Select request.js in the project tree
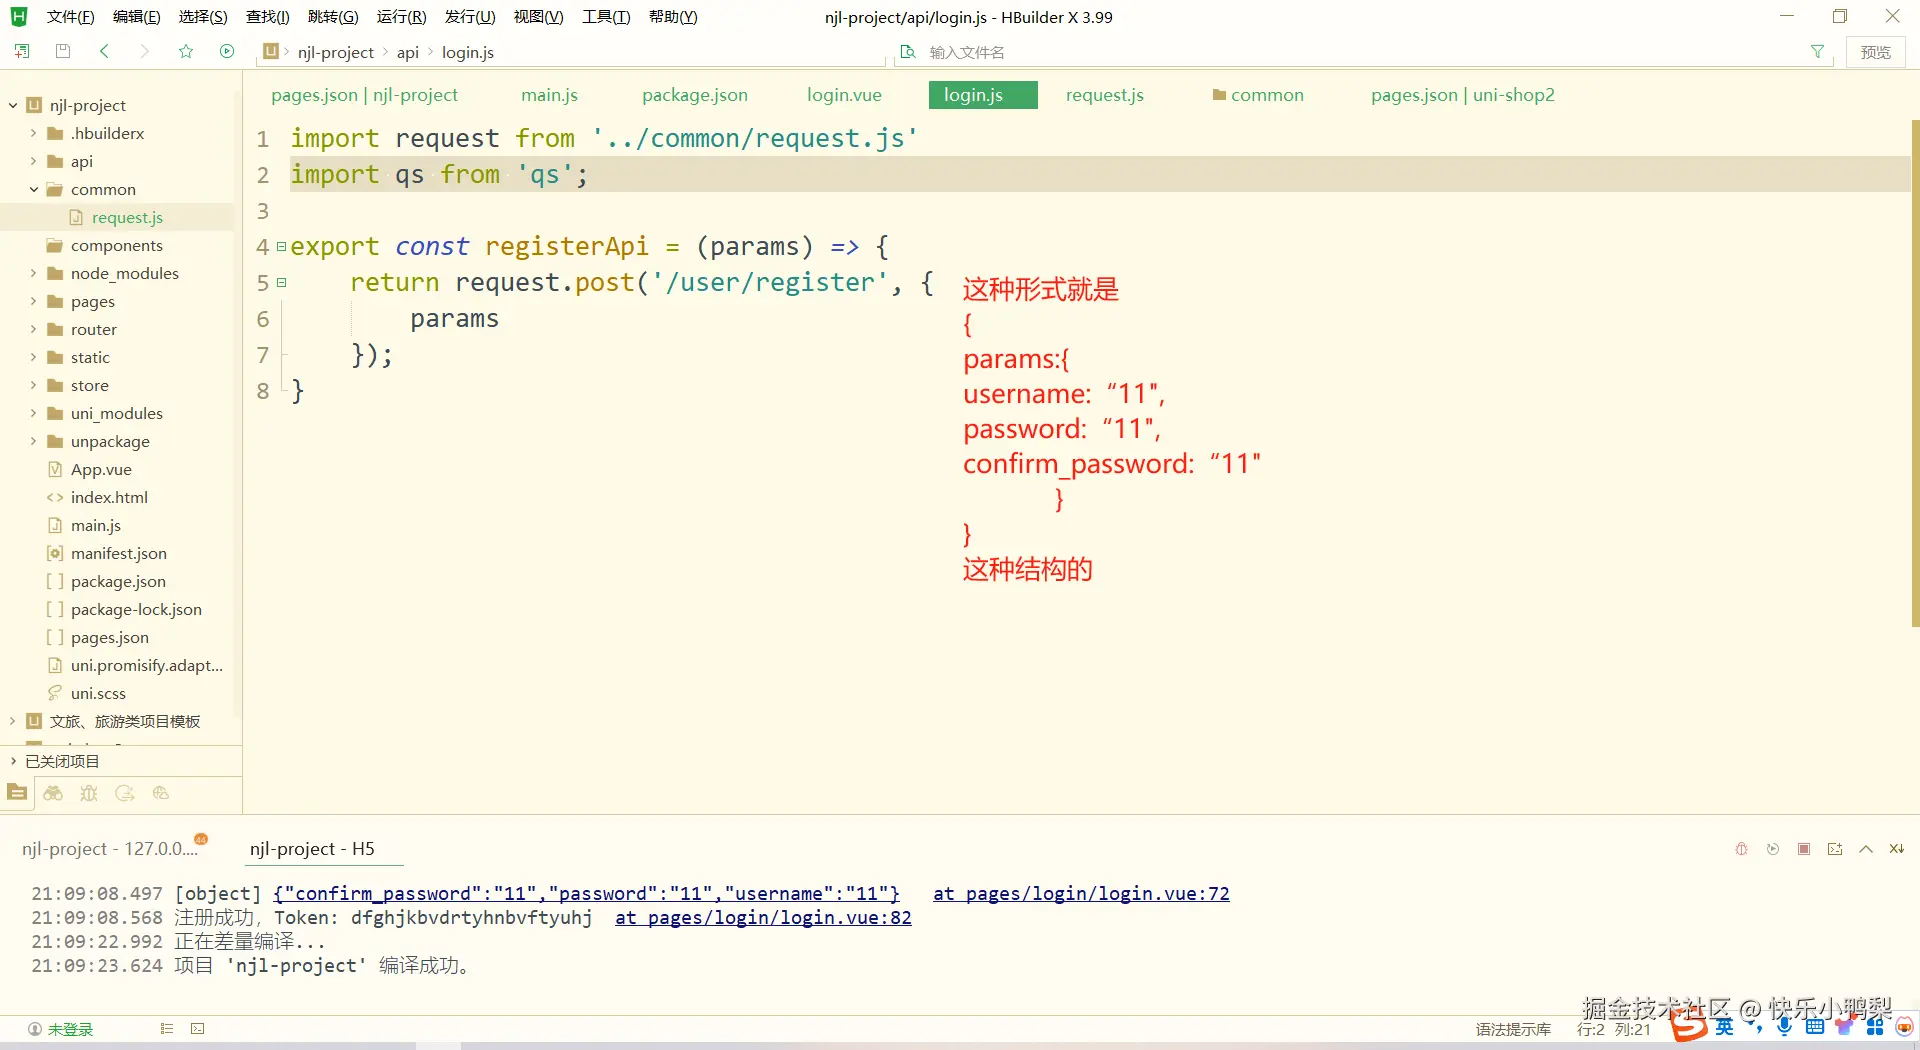Viewport: 1920px width, 1050px height. 127,217
